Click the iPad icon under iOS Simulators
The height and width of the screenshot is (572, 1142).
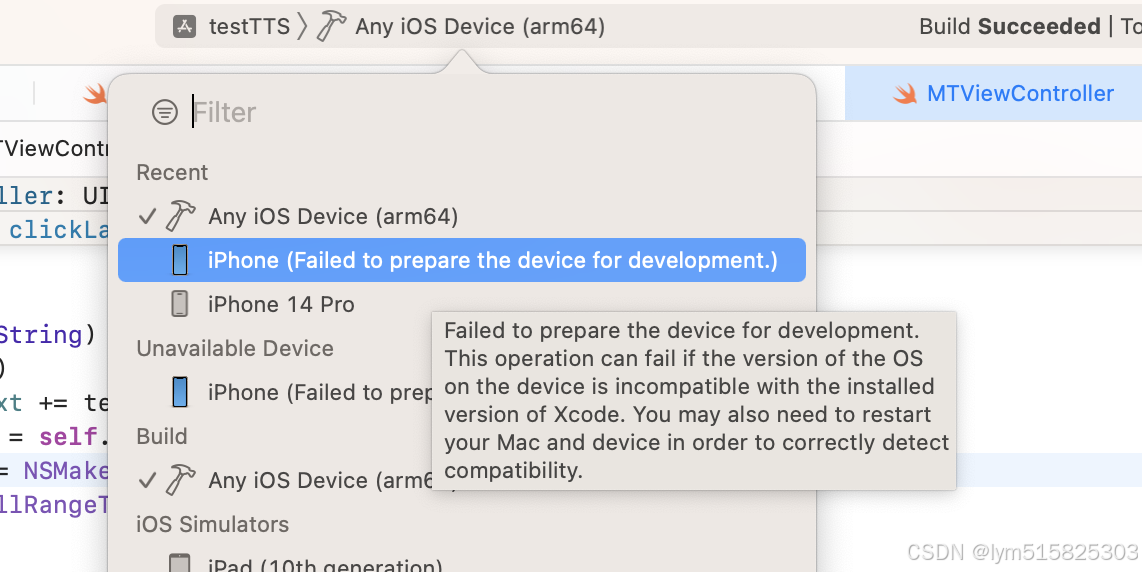(179, 563)
